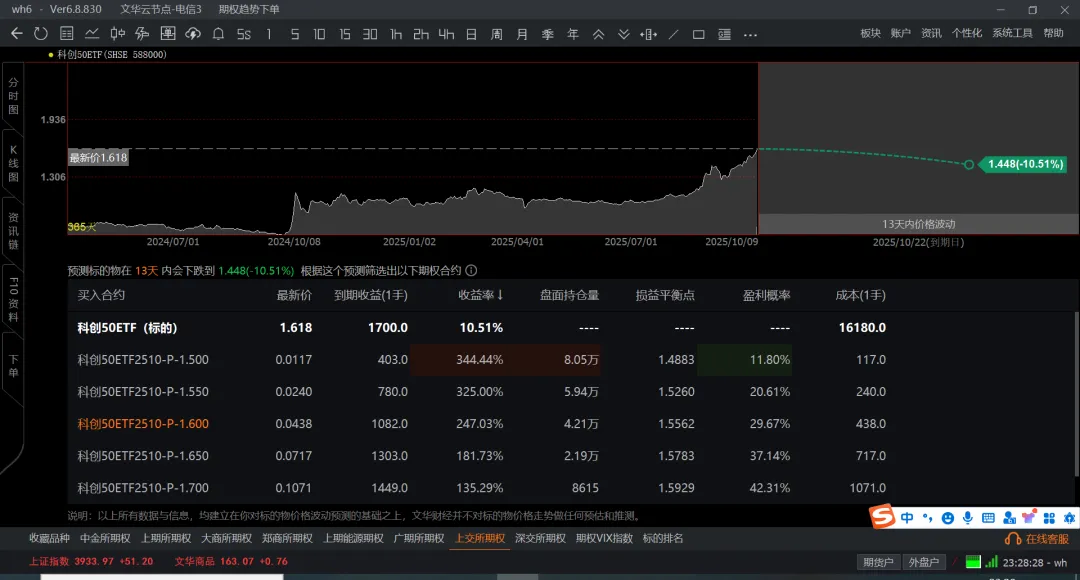Image resolution: width=1080 pixels, height=580 pixels.
Task: Click the refresh icon in the toolbar
Action: coord(41,34)
